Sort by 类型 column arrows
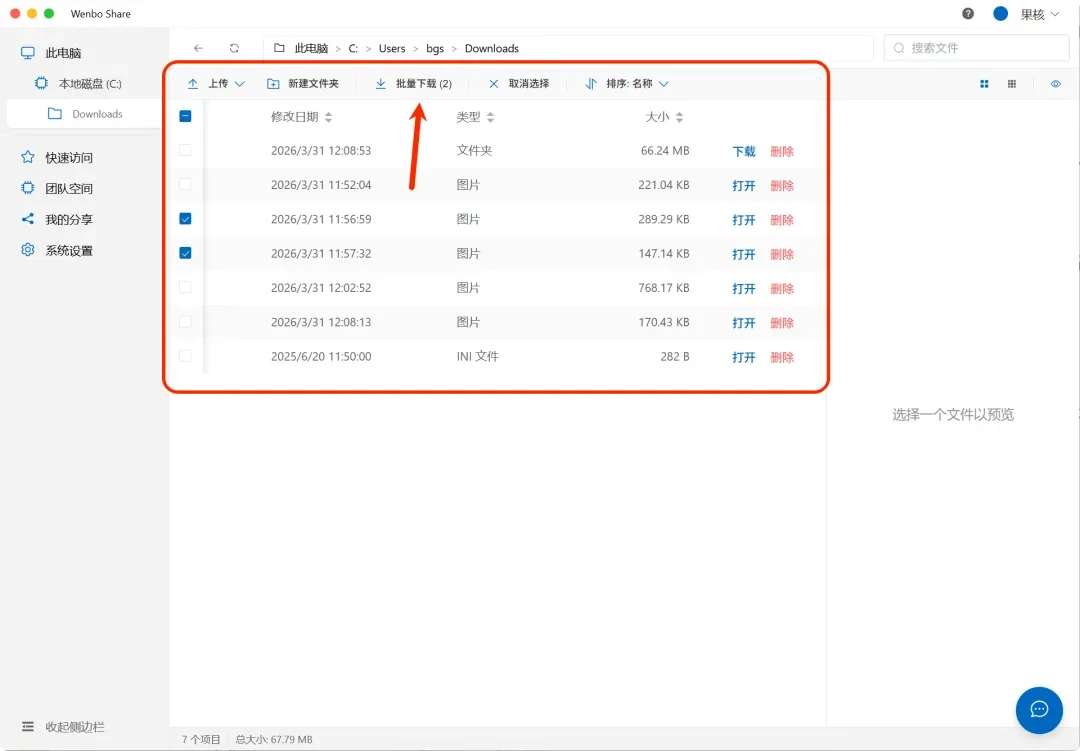Image resolution: width=1080 pixels, height=751 pixels. (490, 117)
